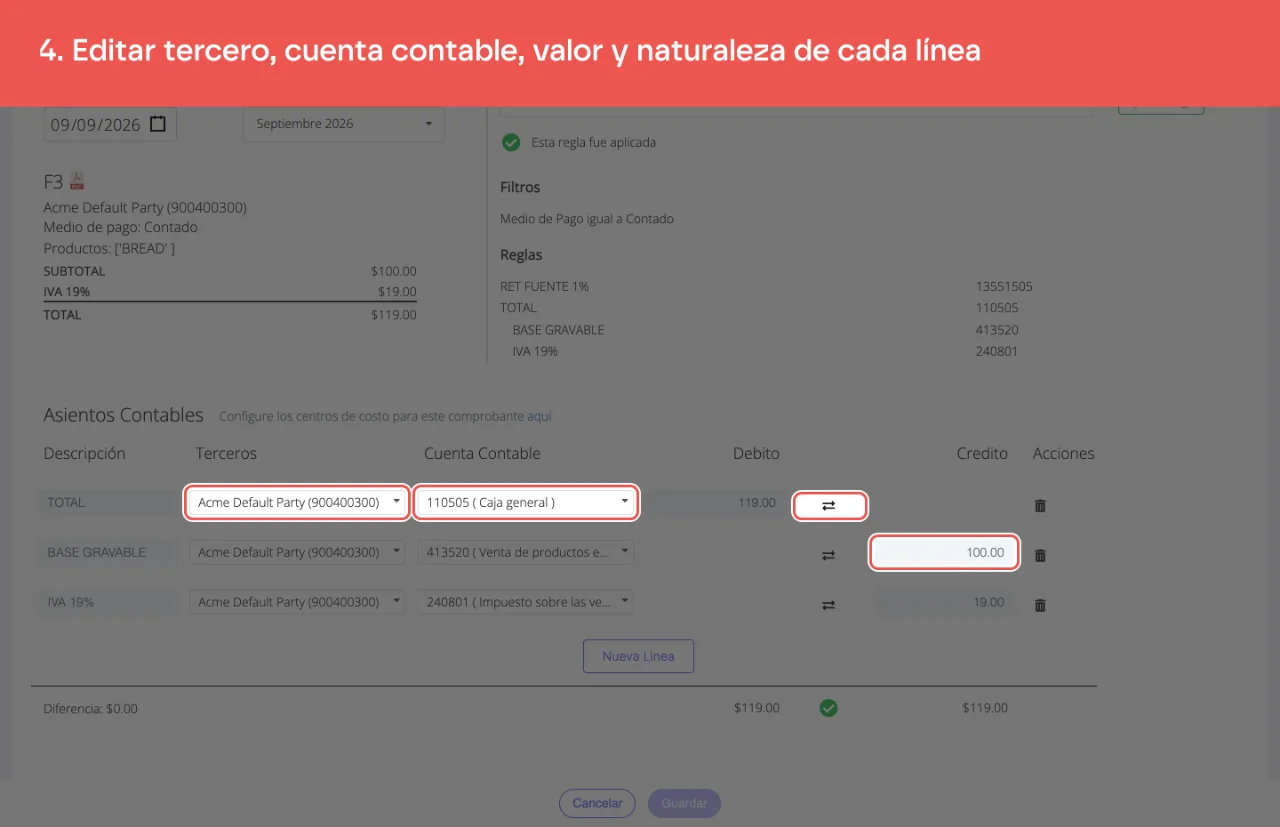This screenshot has width=1280, height=827.
Task: Click the Guardar button
Action: click(684, 803)
